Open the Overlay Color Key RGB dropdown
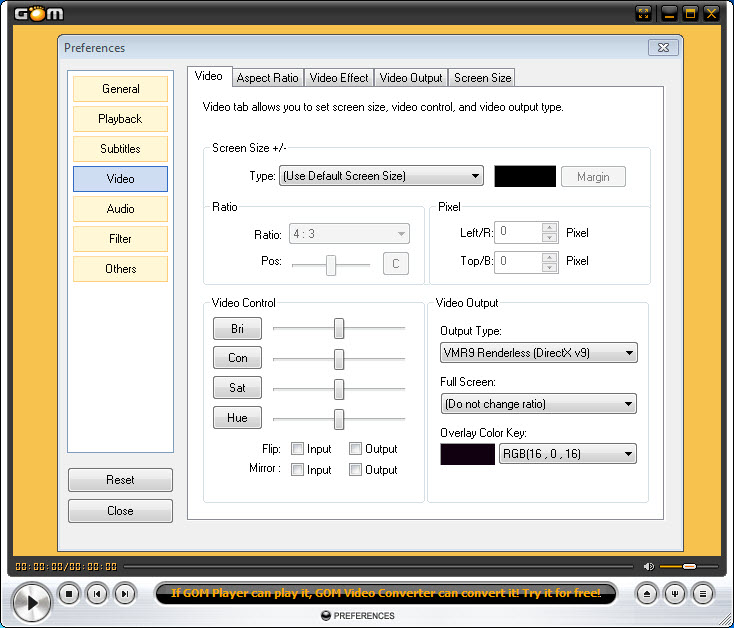The image size is (734, 628). pos(567,454)
